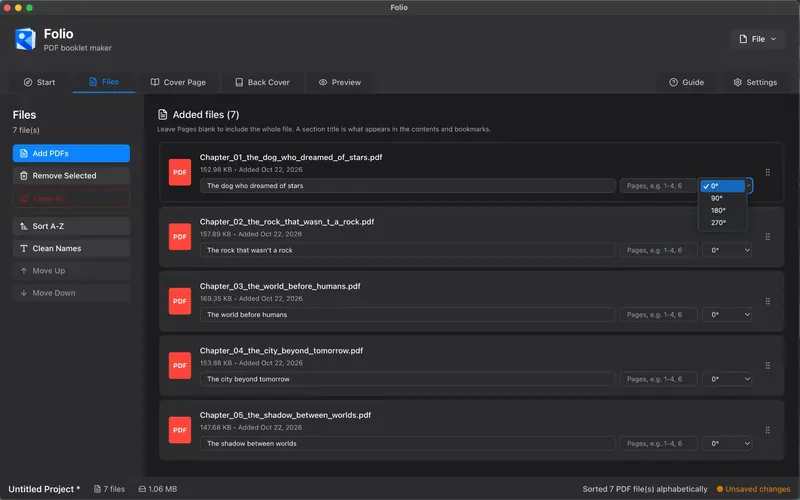Switch to the Start tab
800x500 pixels.
(x=39, y=82)
